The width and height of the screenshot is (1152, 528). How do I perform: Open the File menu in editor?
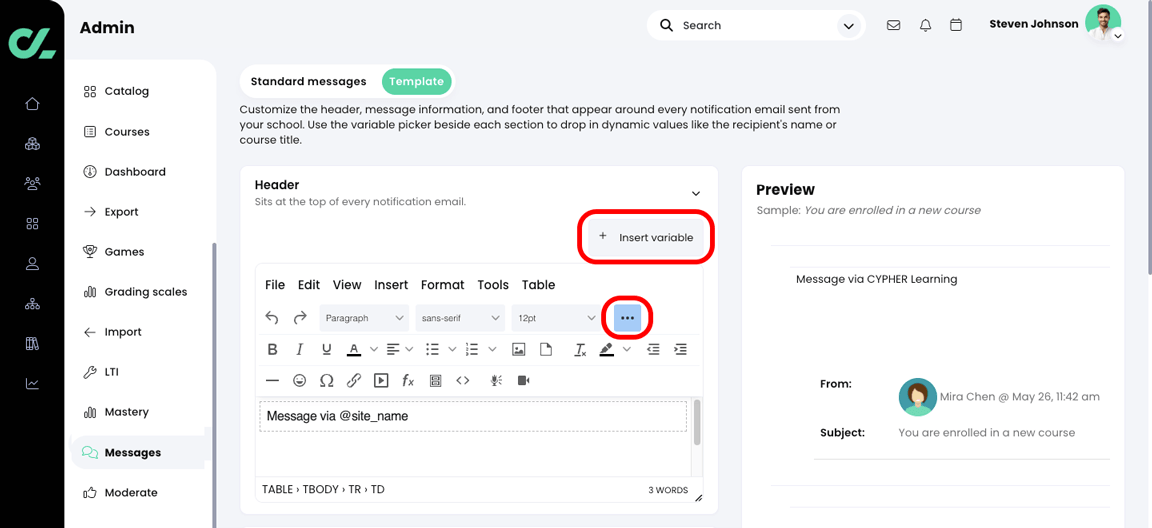pyautogui.click(x=275, y=285)
